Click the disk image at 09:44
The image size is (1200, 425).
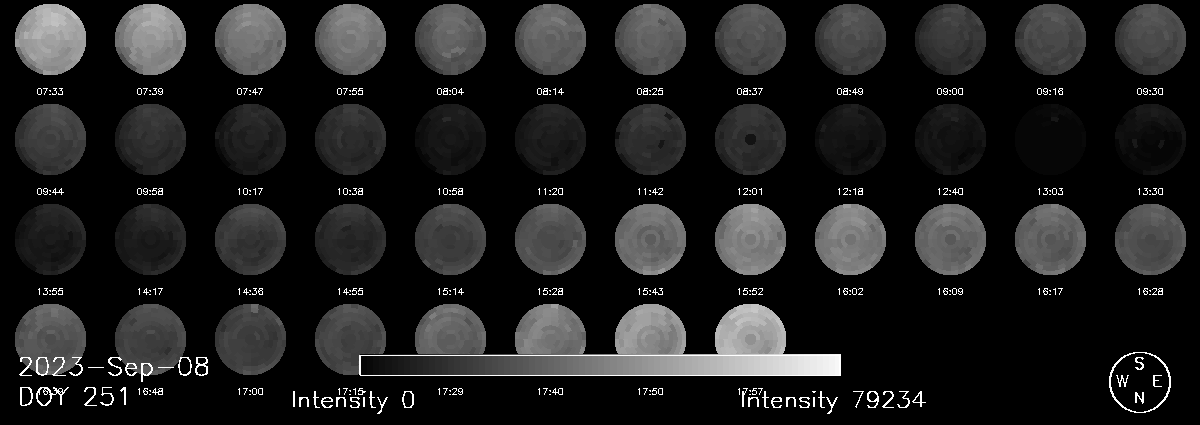coord(50,140)
